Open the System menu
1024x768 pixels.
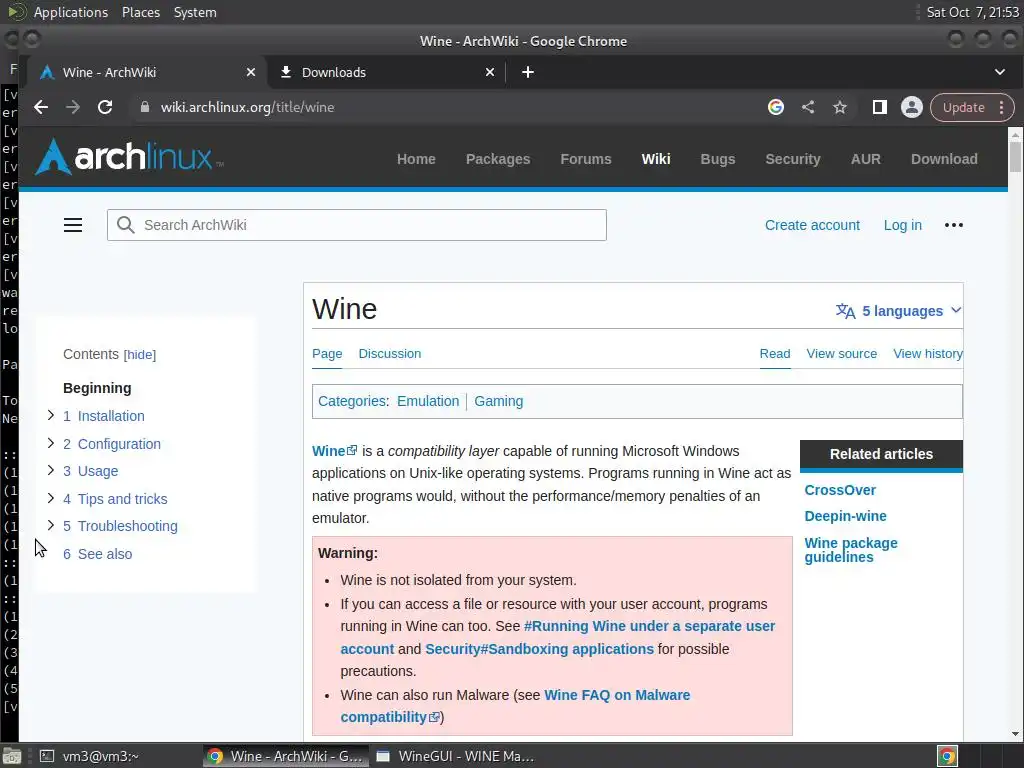195,12
